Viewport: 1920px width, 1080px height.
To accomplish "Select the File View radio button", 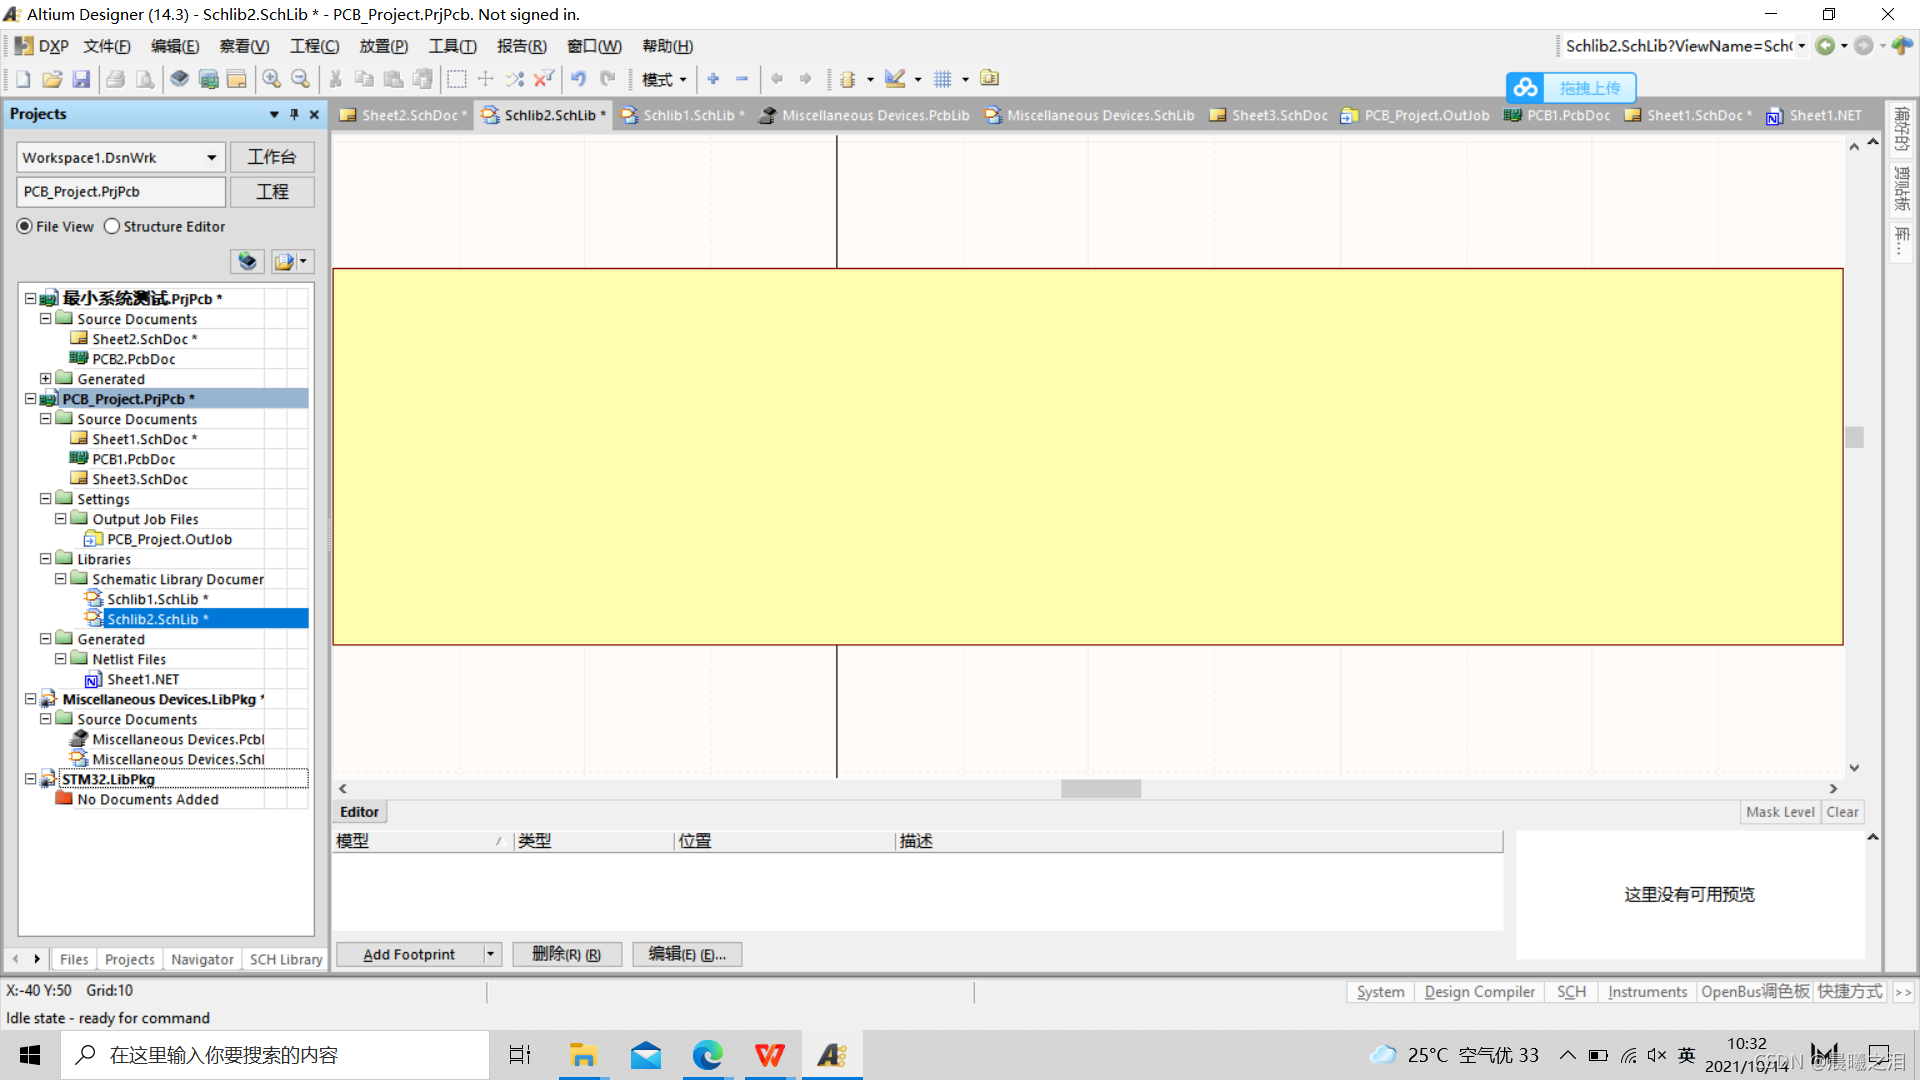I will coord(25,227).
